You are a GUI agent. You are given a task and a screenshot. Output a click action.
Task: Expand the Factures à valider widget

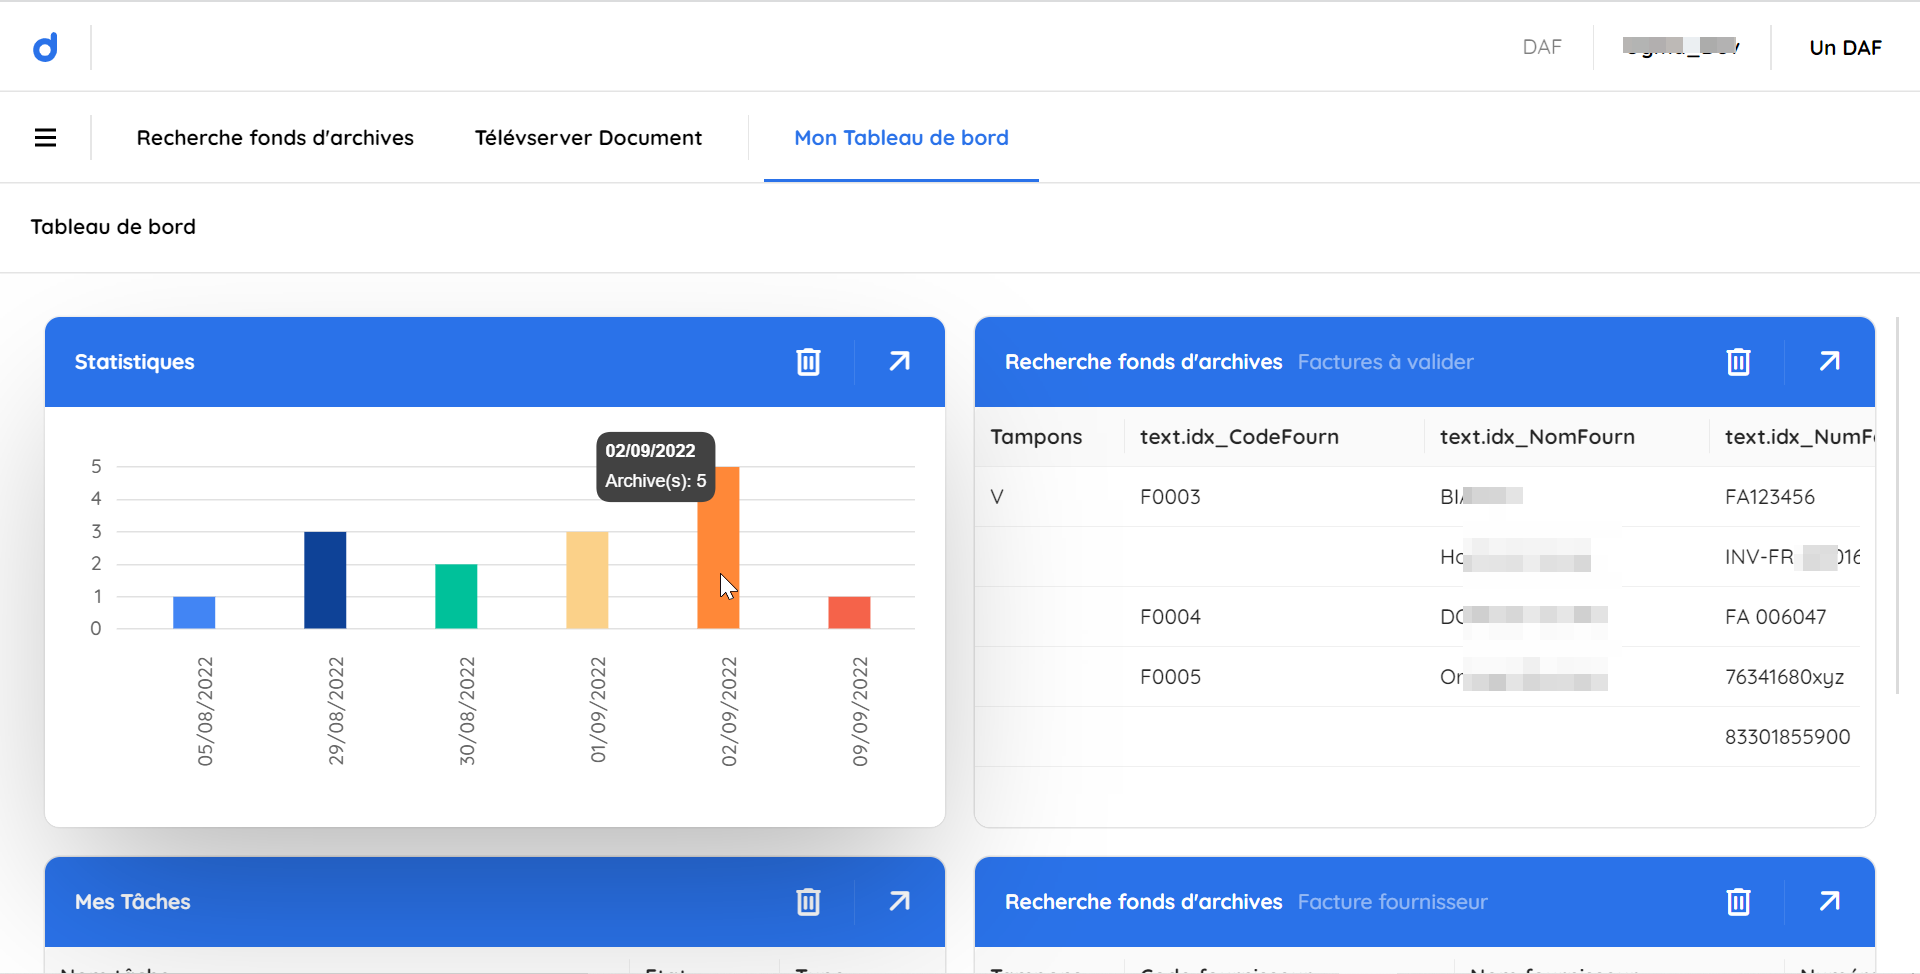point(1829,362)
